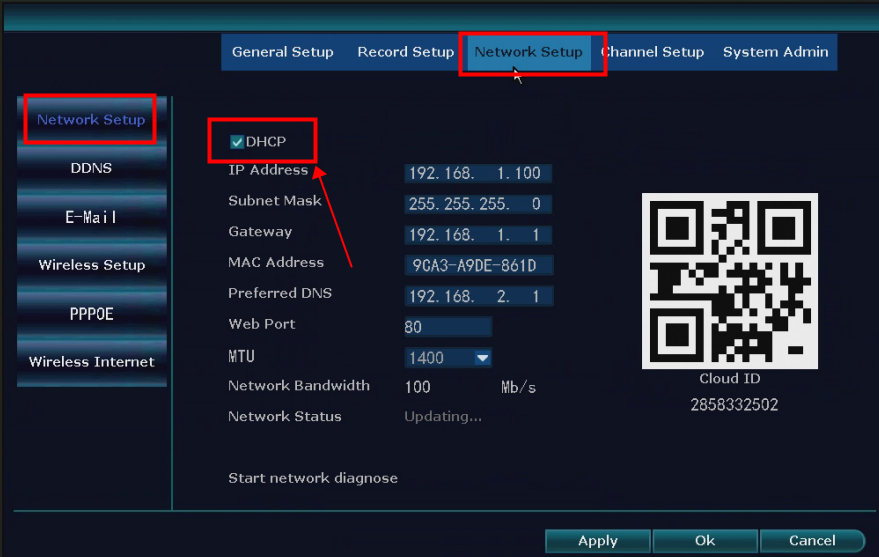Toggle the DHCP checkbox
The width and height of the screenshot is (879, 557).
tap(237, 142)
